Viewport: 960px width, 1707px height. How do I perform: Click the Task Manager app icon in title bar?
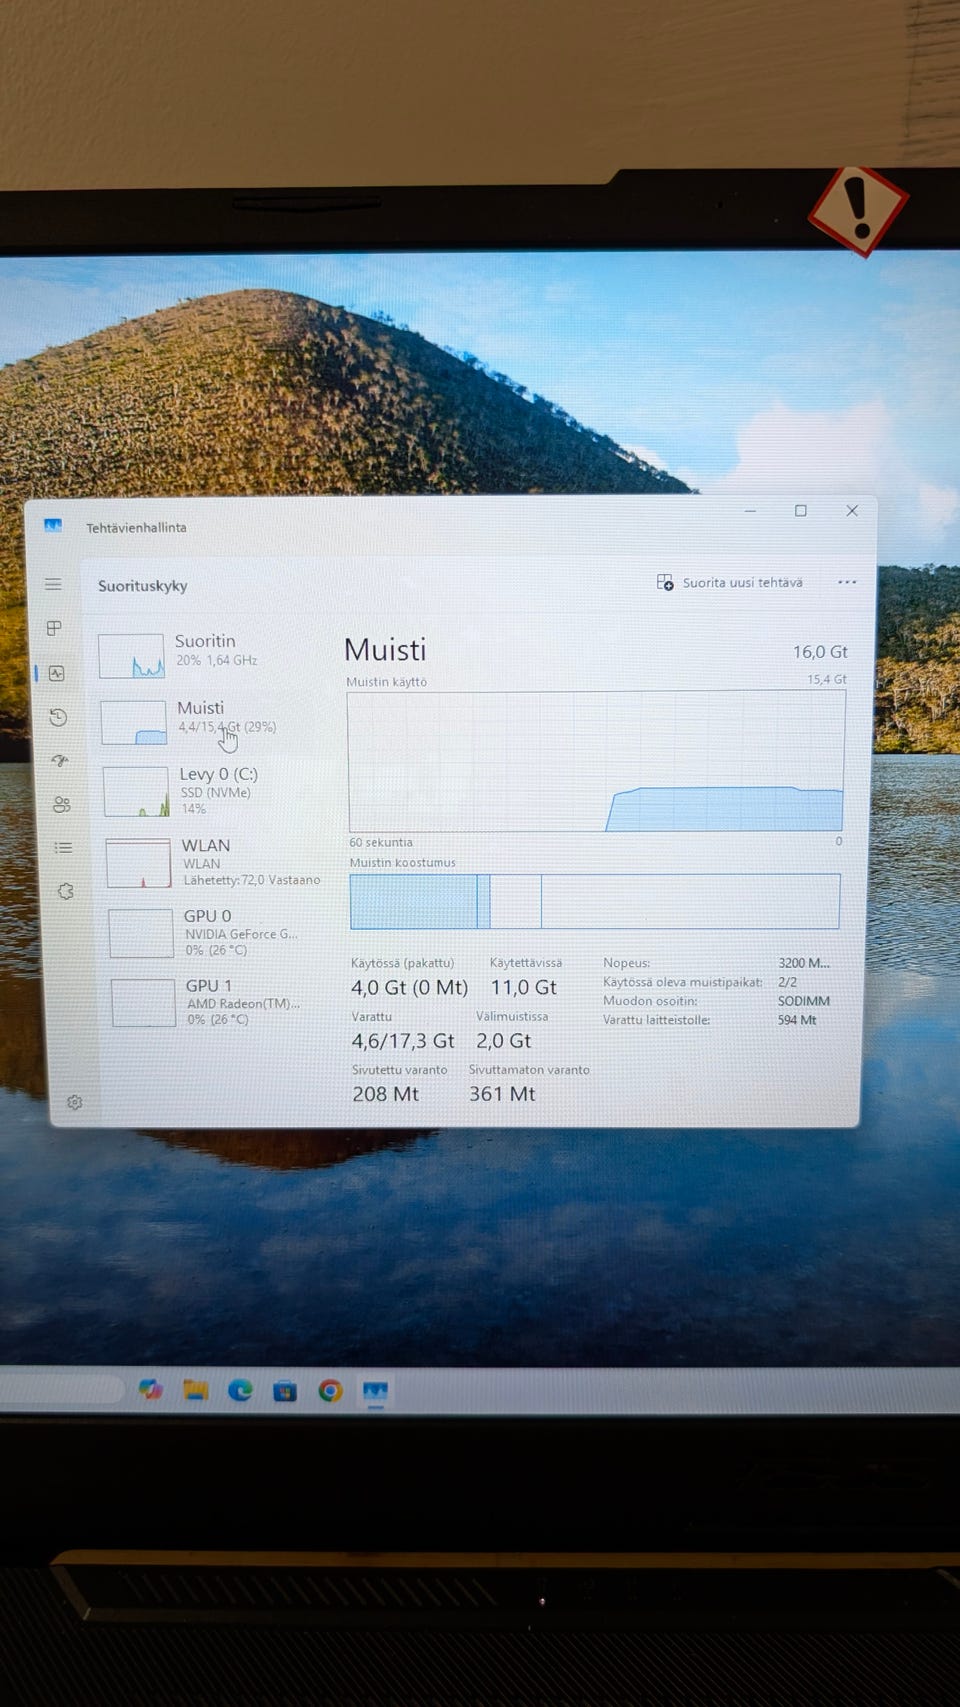[x=53, y=526]
